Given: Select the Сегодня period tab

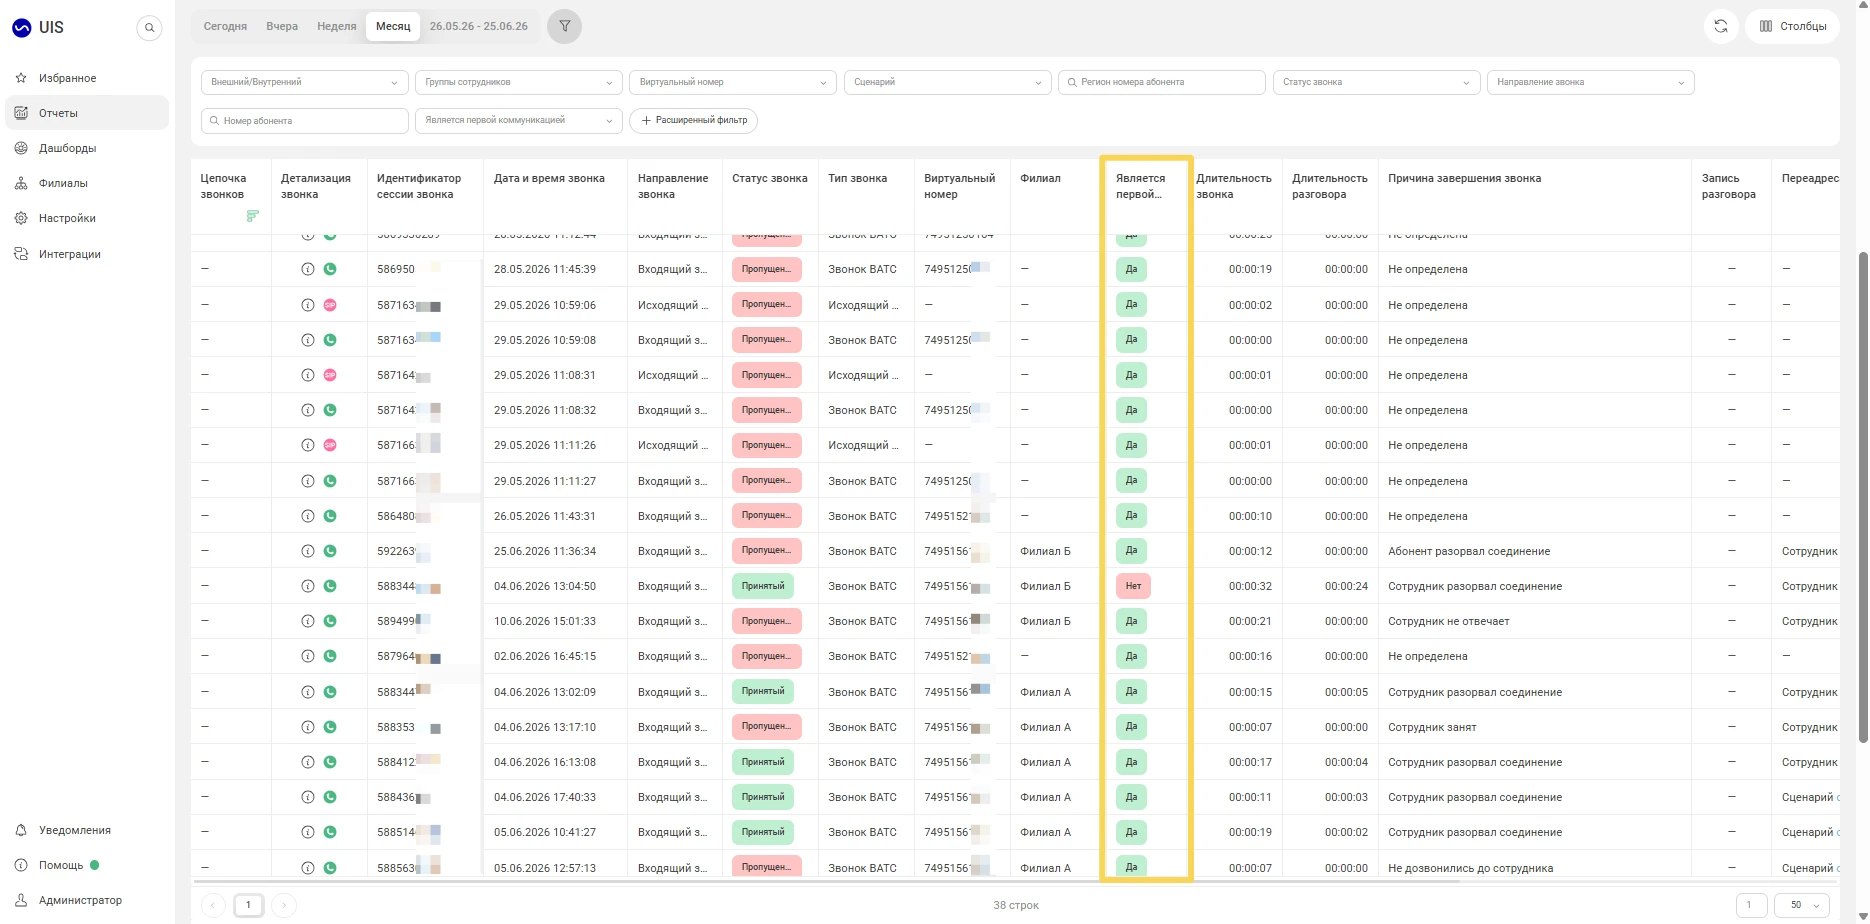Looking at the screenshot, I should pos(225,26).
